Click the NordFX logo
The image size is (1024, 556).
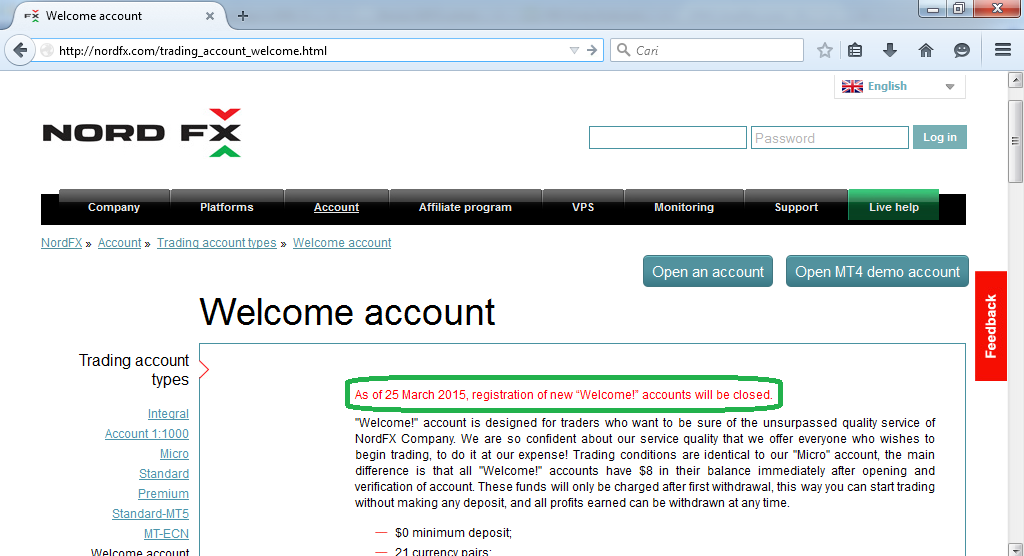142,133
